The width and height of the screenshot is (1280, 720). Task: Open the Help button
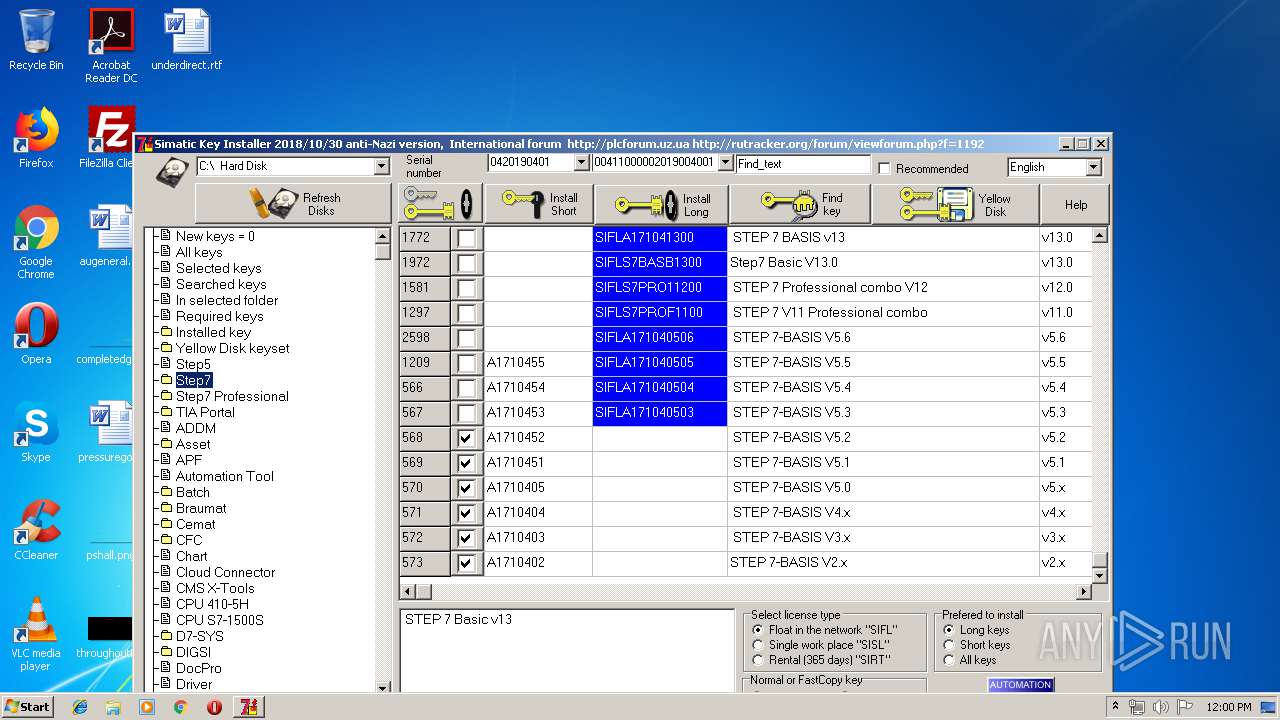coord(1075,204)
